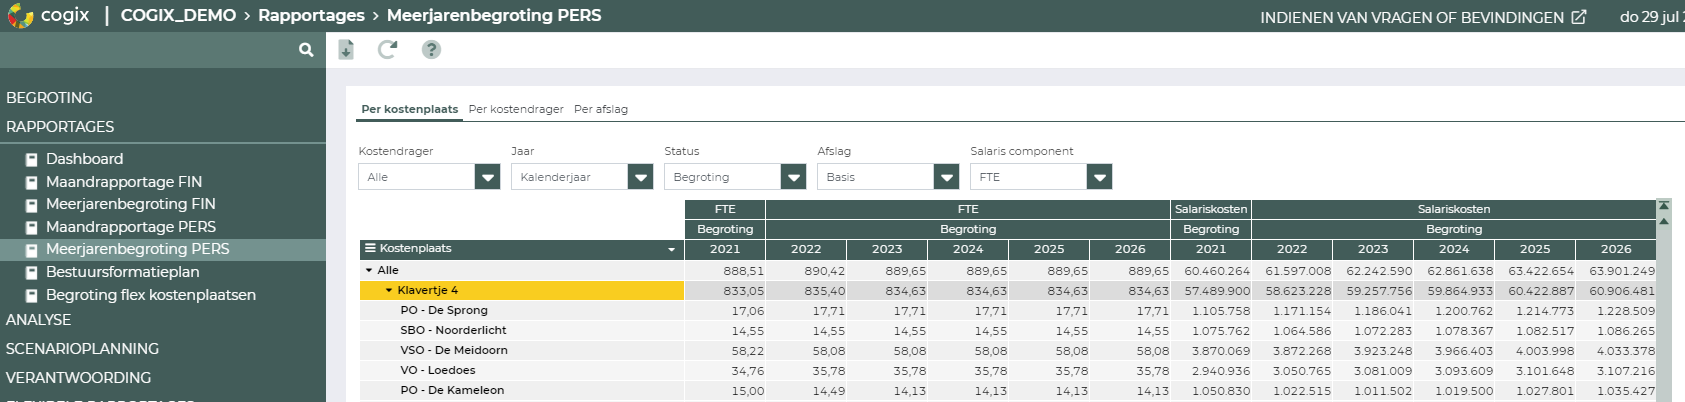Open the SCENARIOPLANNING sidebar section
This screenshot has height=402, width=1685.
click(82, 349)
